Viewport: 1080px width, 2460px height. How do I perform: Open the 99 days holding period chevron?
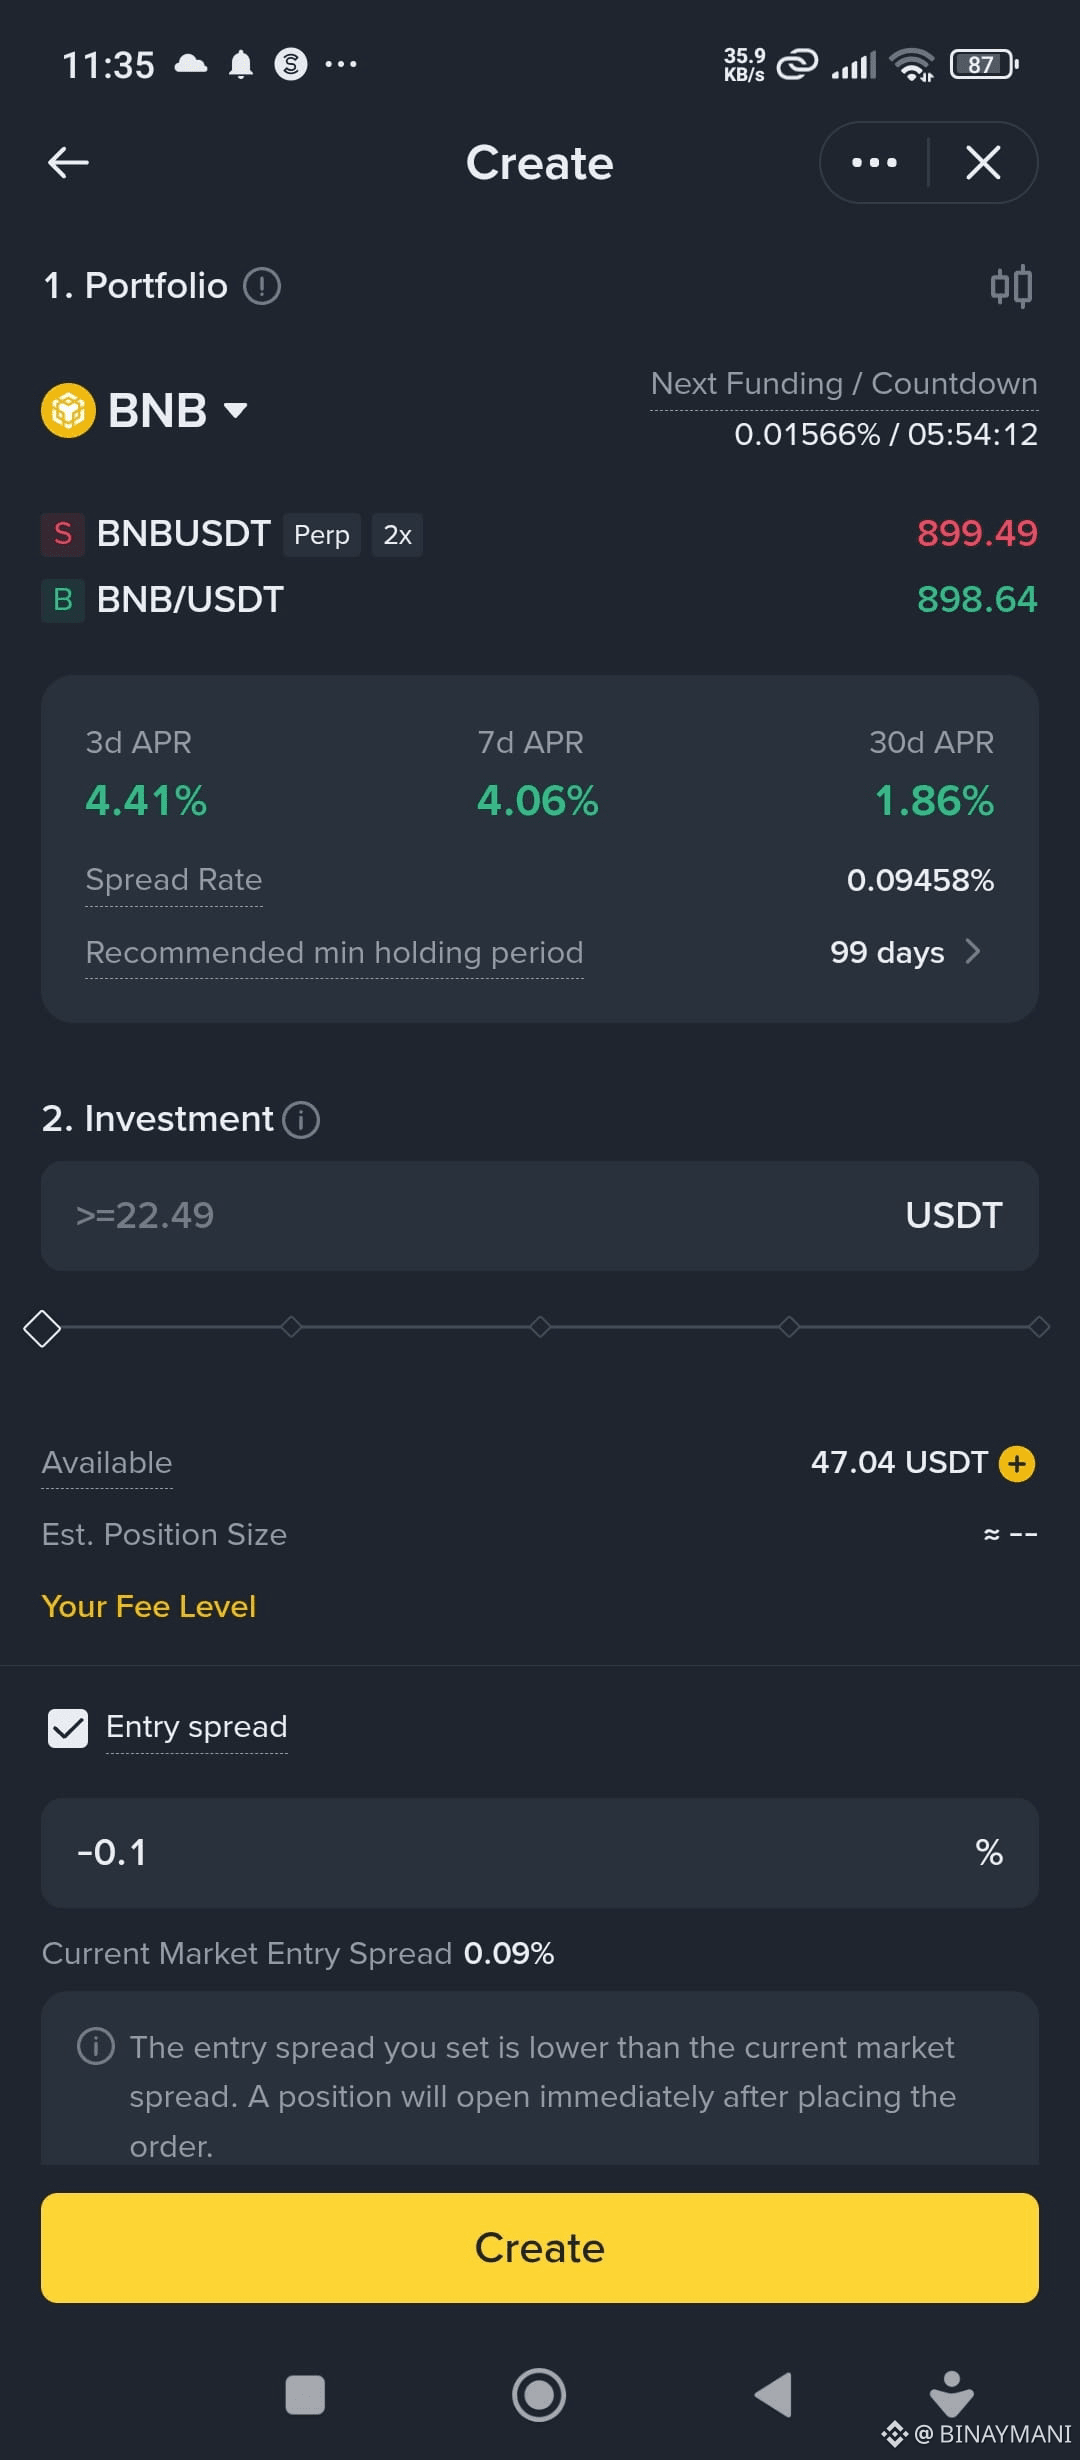(x=972, y=952)
